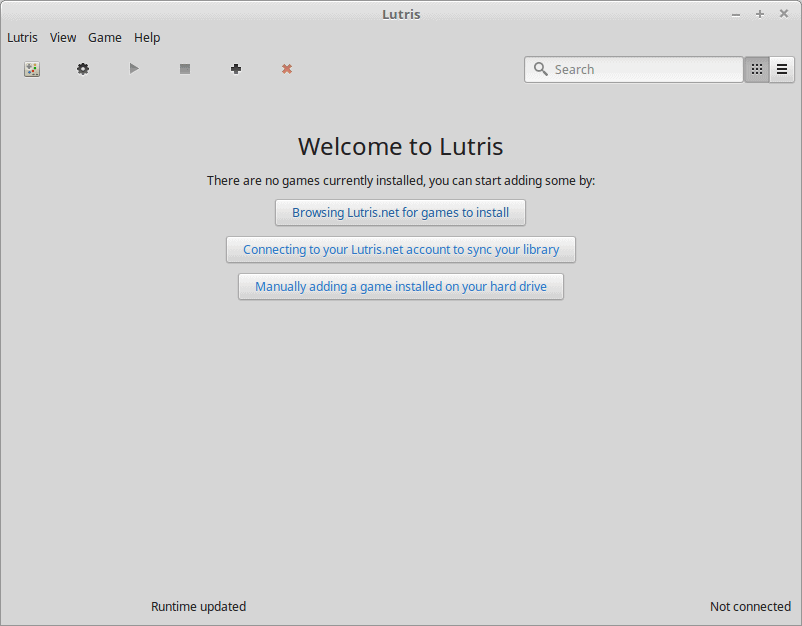Viewport: 802px width, 626px height.
Task: Maximize the Lutris window
Action: click(x=760, y=14)
